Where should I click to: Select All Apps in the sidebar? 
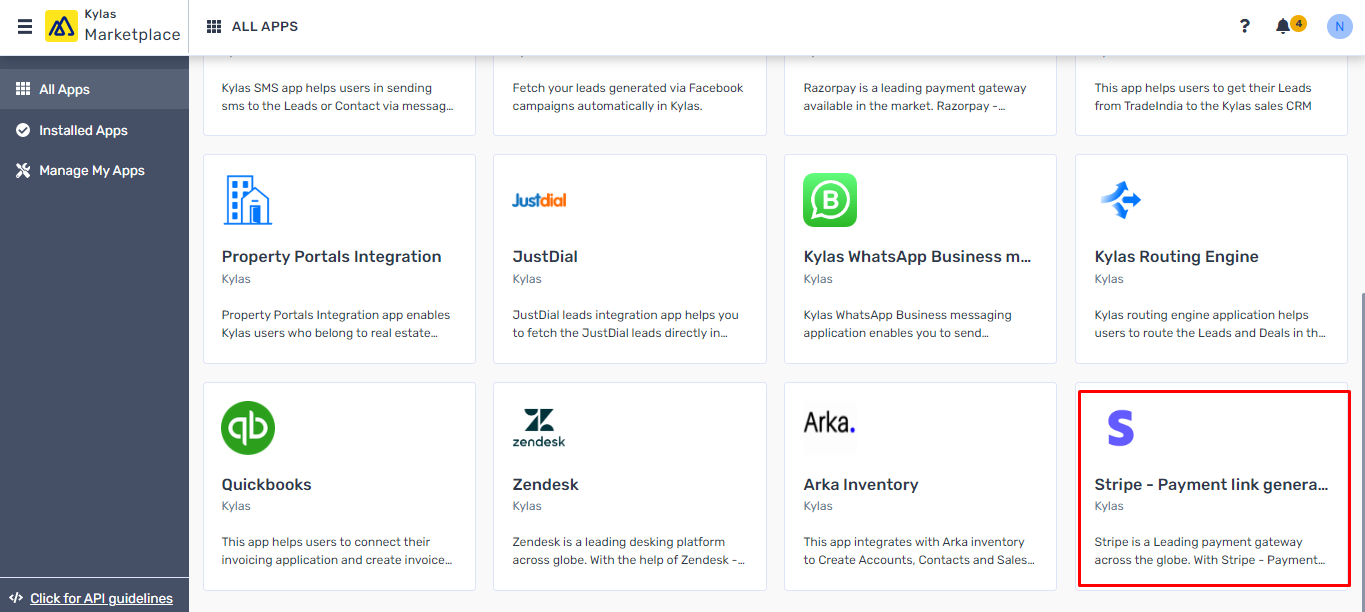pos(94,89)
